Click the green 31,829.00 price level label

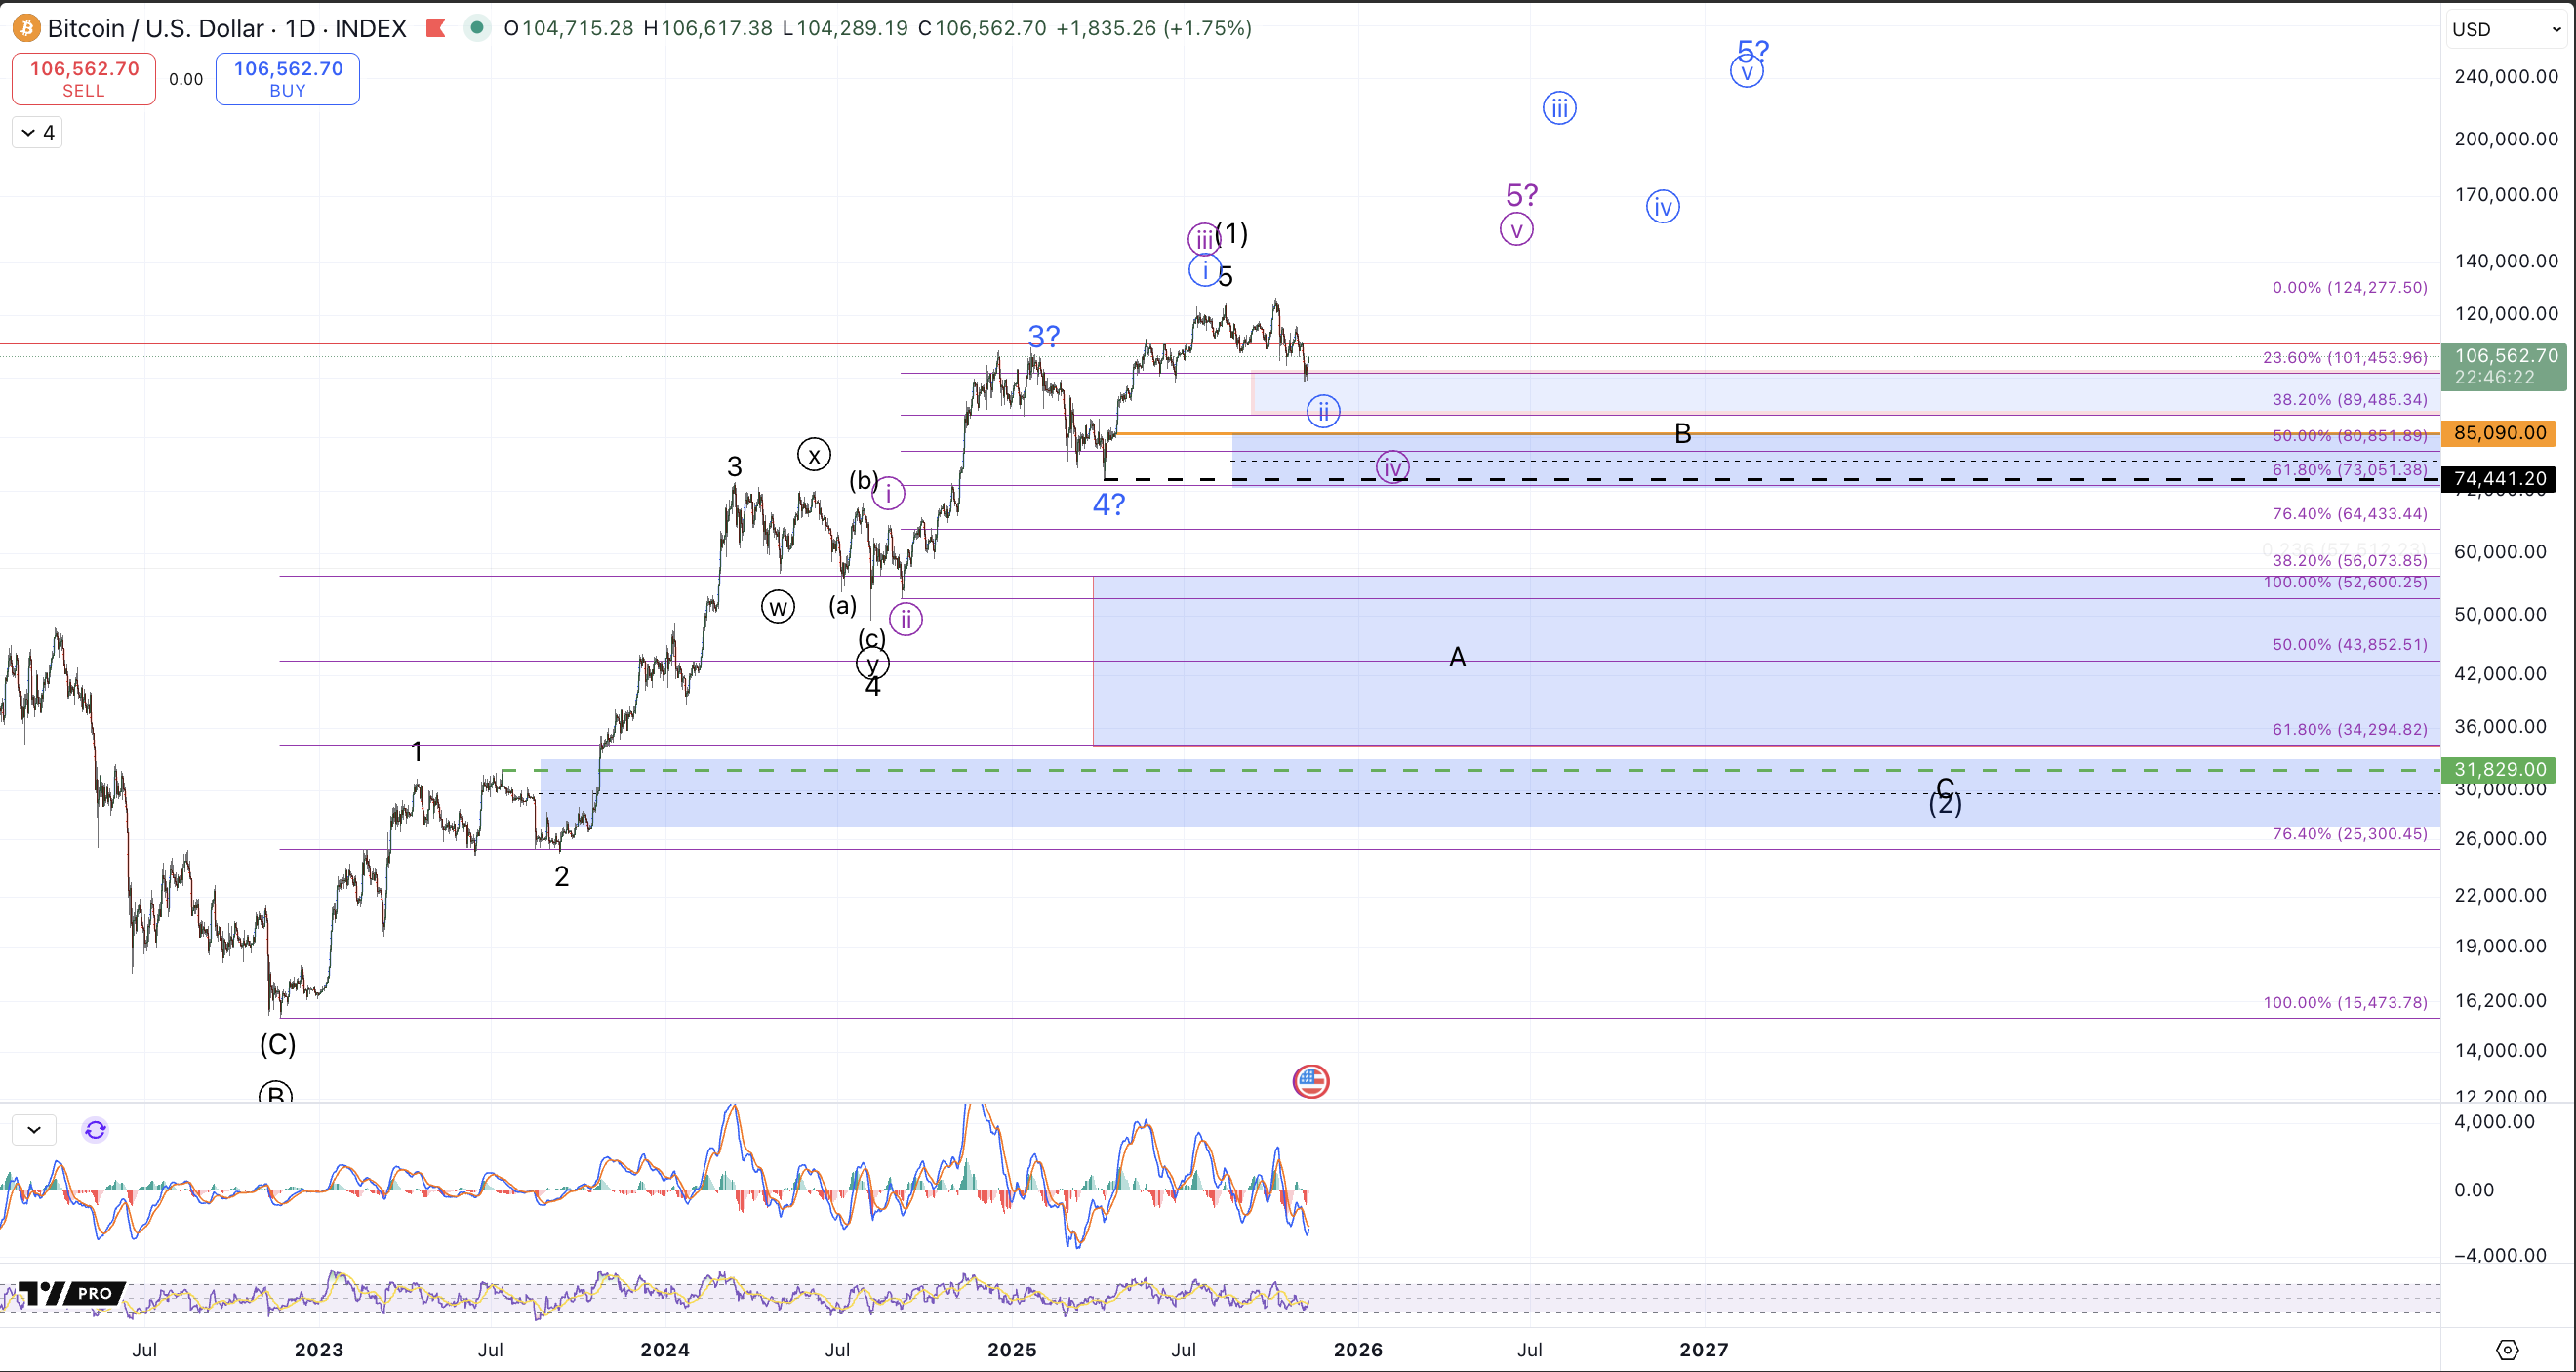pyautogui.click(x=2499, y=769)
